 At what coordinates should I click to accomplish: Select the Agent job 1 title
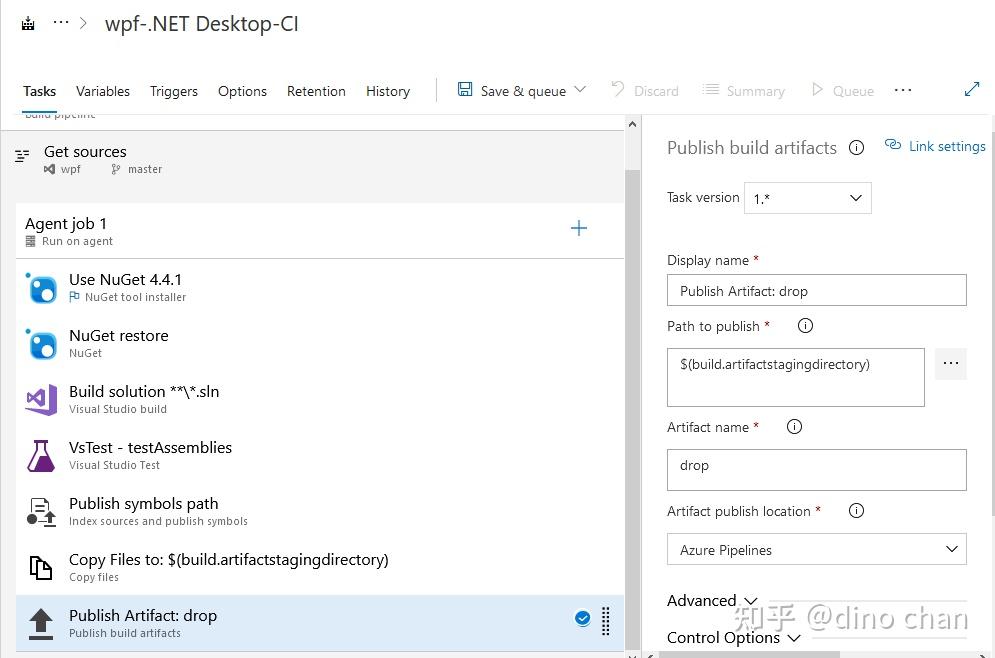pos(66,223)
